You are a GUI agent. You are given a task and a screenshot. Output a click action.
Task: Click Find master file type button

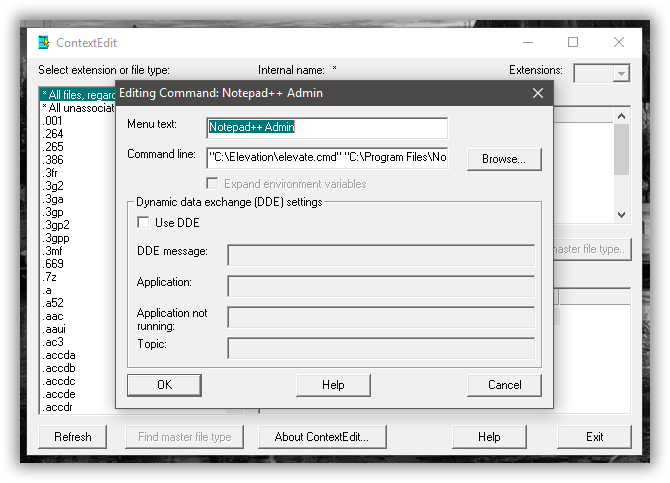click(x=185, y=437)
